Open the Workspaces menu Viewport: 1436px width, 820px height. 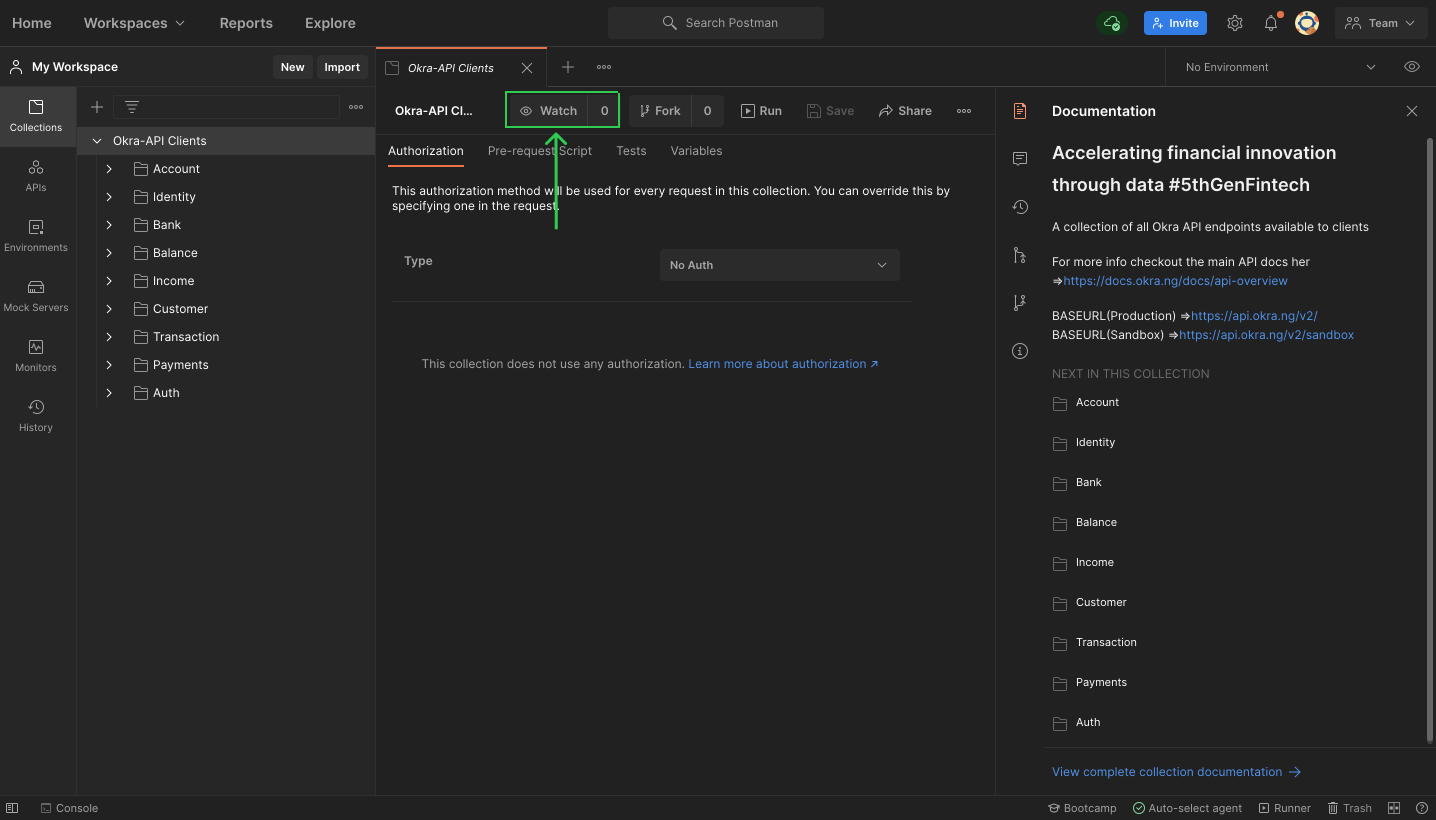pyautogui.click(x=134, y=23)
